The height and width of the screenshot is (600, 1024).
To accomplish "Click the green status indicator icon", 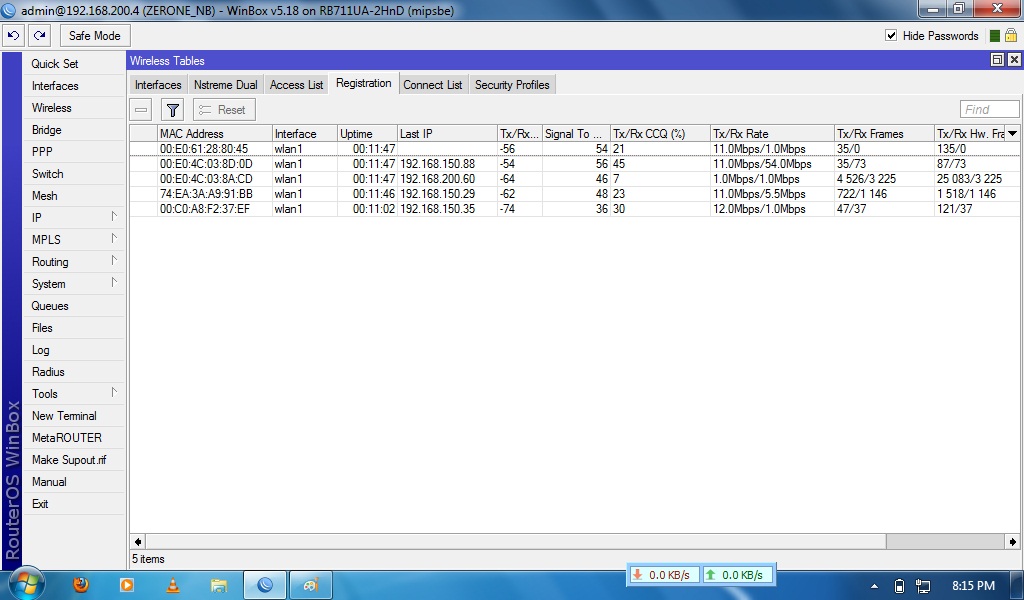I will (995, 36).
